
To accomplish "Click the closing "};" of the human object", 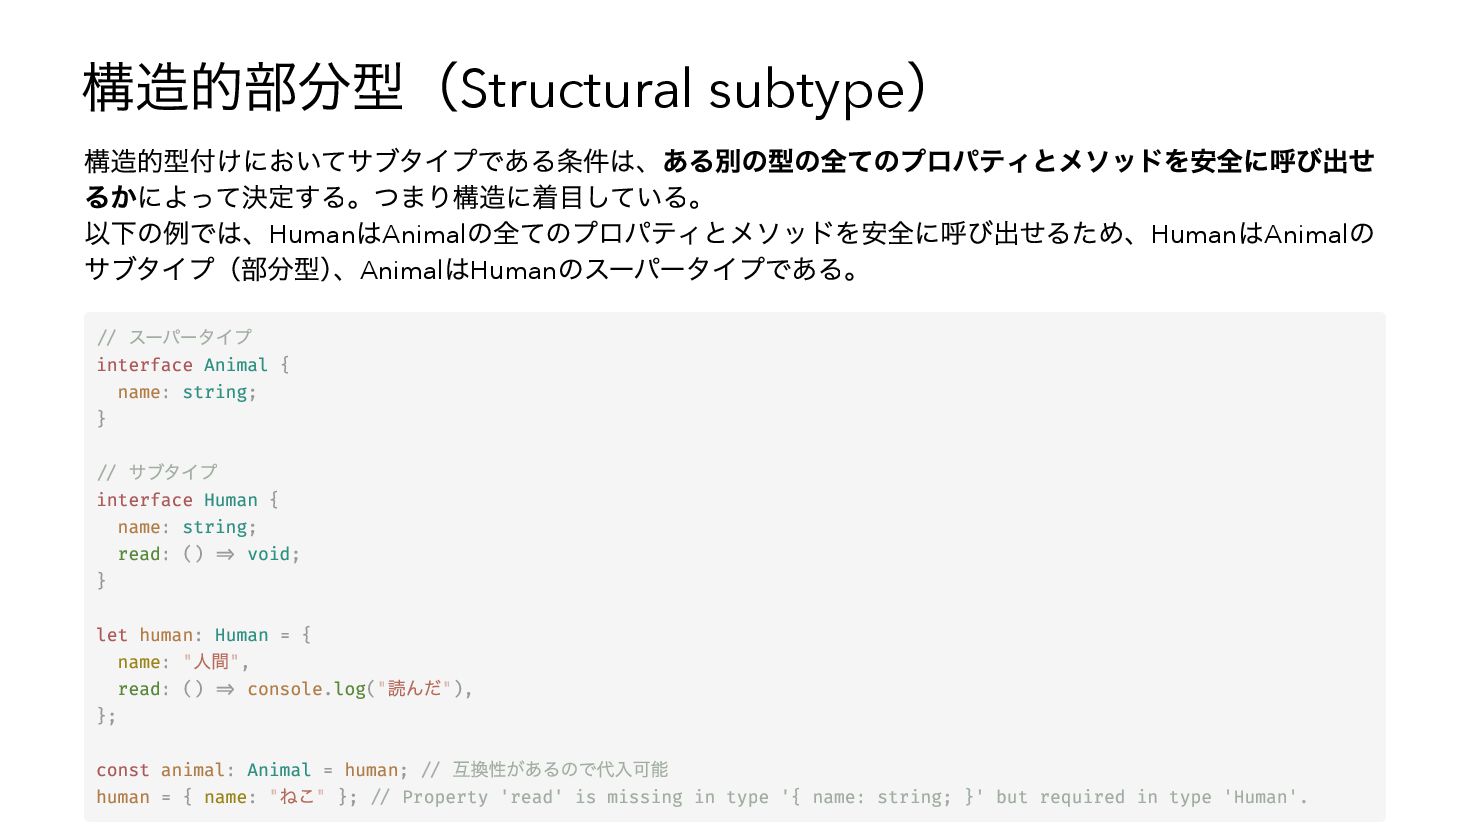I will 106,716.
